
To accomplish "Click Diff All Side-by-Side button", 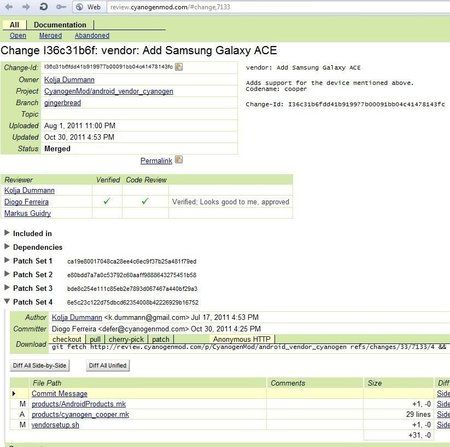I will [40, 365].
